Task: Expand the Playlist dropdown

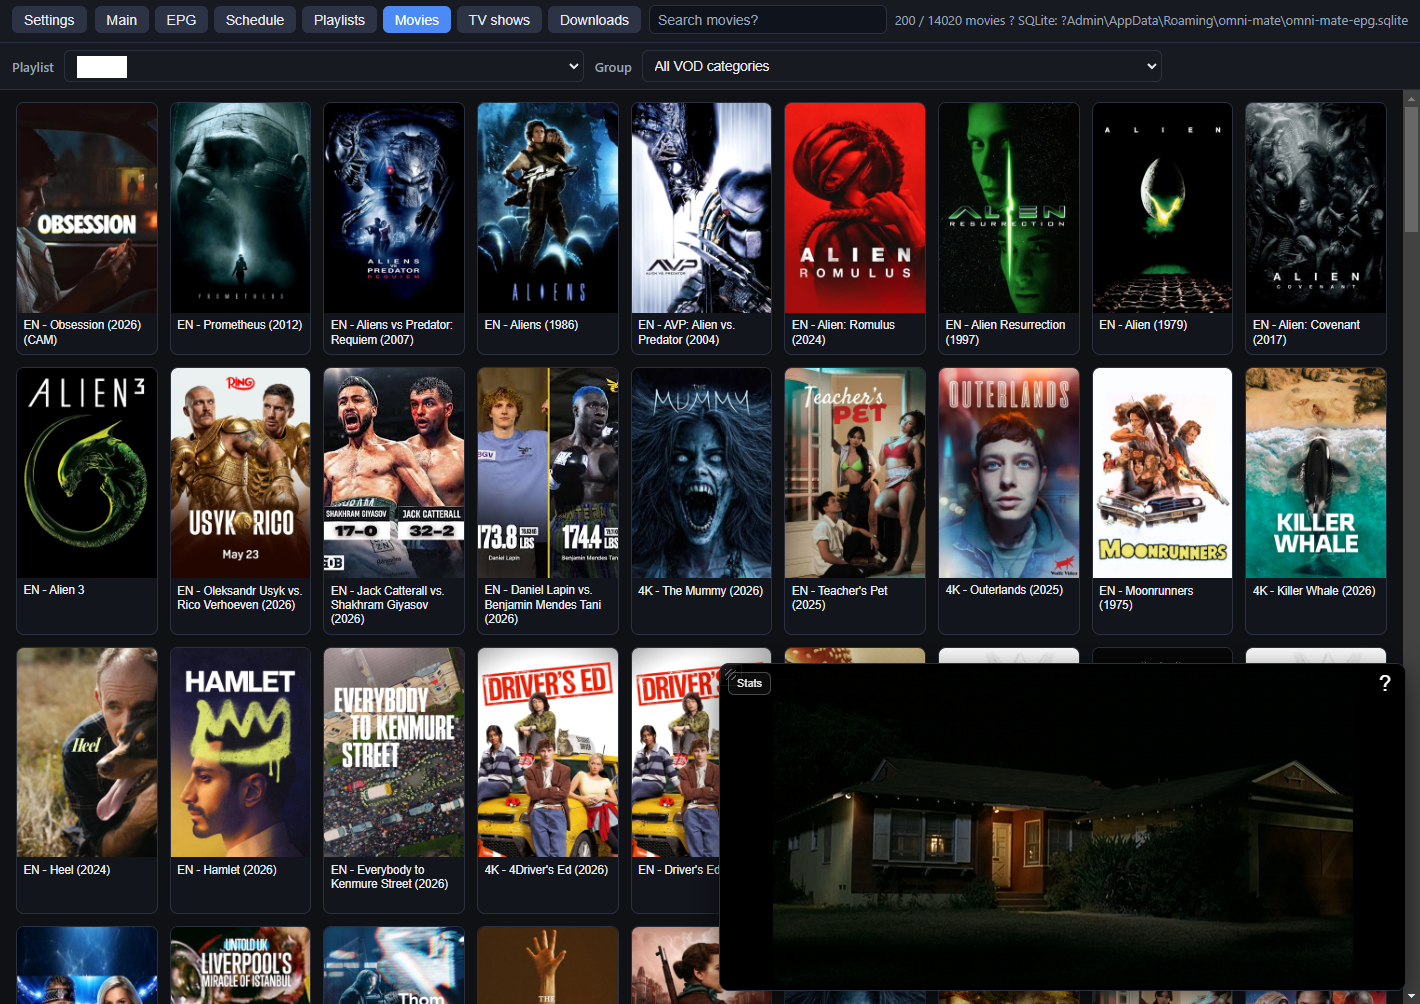Action: [x=324, y=67]
